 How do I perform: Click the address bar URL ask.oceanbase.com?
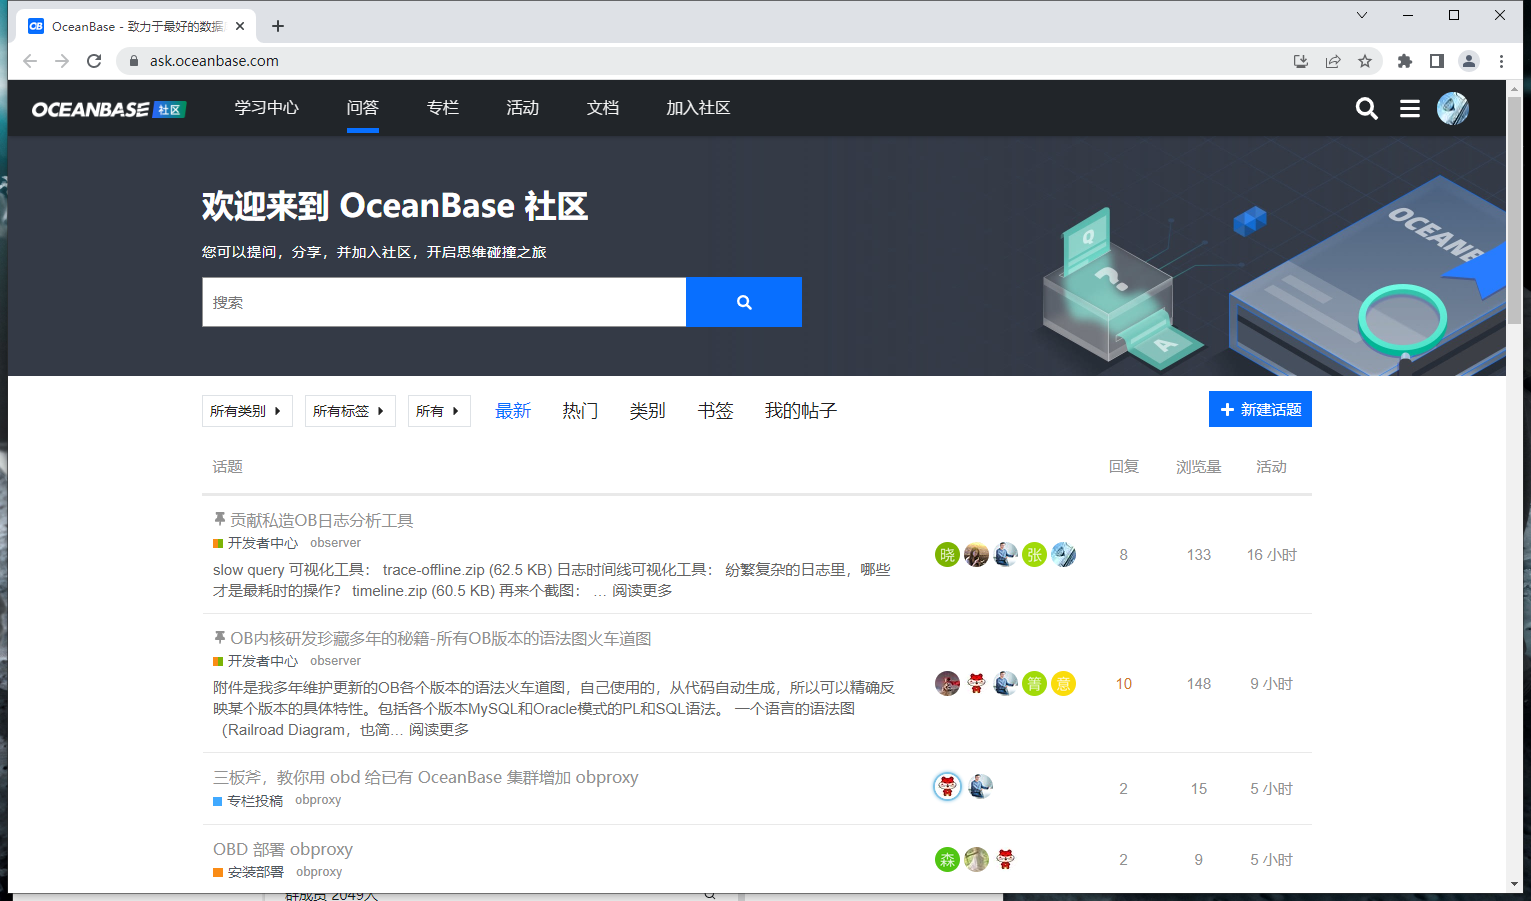click(214, 61)
